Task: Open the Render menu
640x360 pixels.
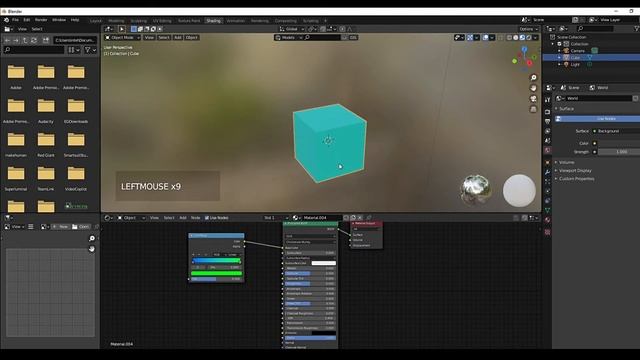Action: [x=41, y=20]
